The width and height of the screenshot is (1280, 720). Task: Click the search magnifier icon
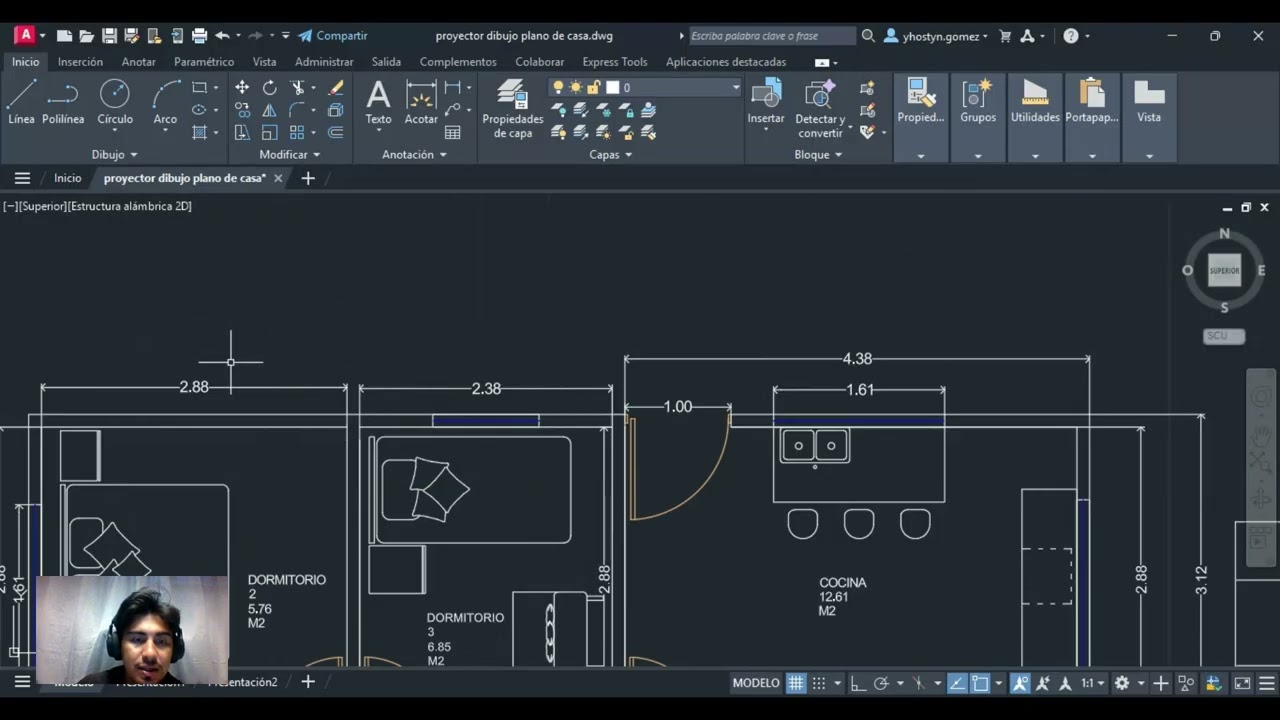point(868,36)
